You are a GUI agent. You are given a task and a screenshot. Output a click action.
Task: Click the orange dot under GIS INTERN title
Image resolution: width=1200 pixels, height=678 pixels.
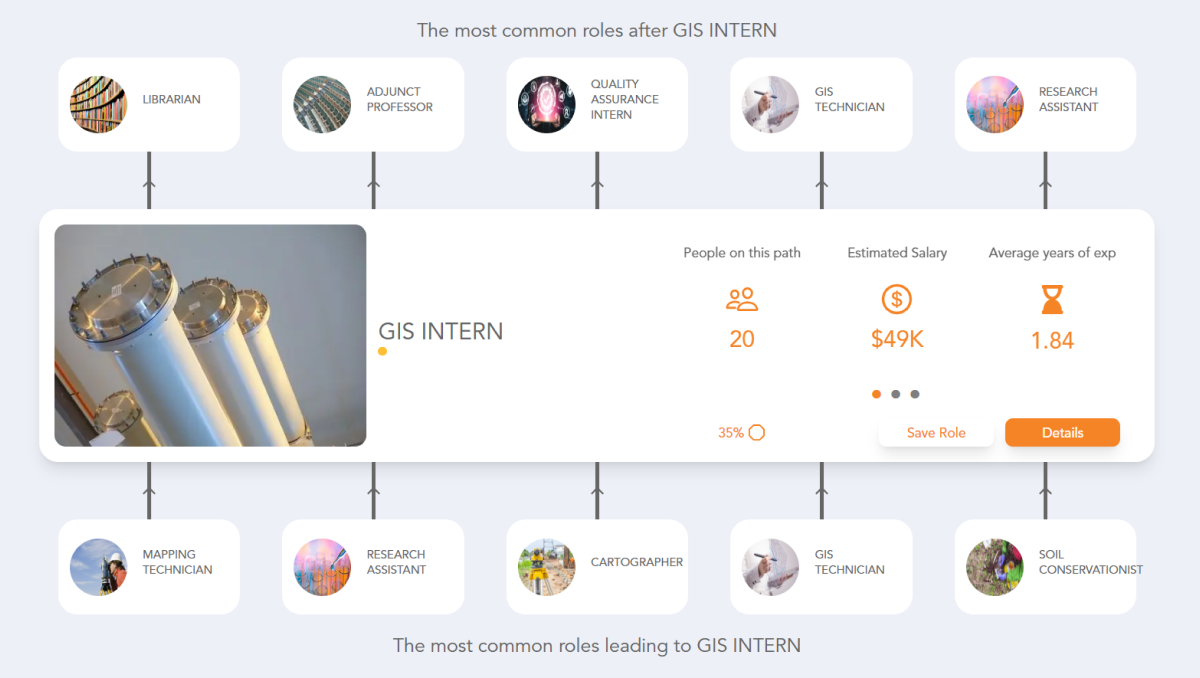(x=382, y=351)
